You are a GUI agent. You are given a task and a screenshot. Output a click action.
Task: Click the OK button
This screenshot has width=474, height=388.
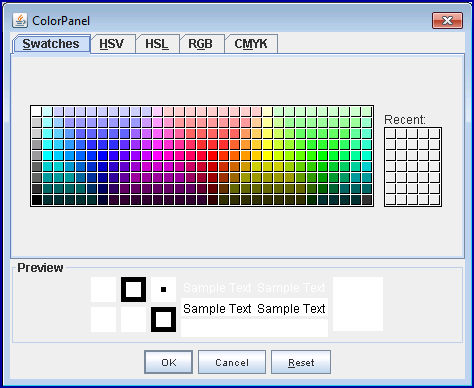pyautogui.click(x=169, y=362)
